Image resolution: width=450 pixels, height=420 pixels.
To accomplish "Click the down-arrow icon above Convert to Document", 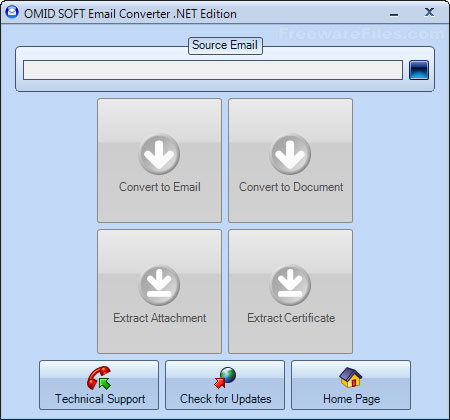I will coord(290,154).
